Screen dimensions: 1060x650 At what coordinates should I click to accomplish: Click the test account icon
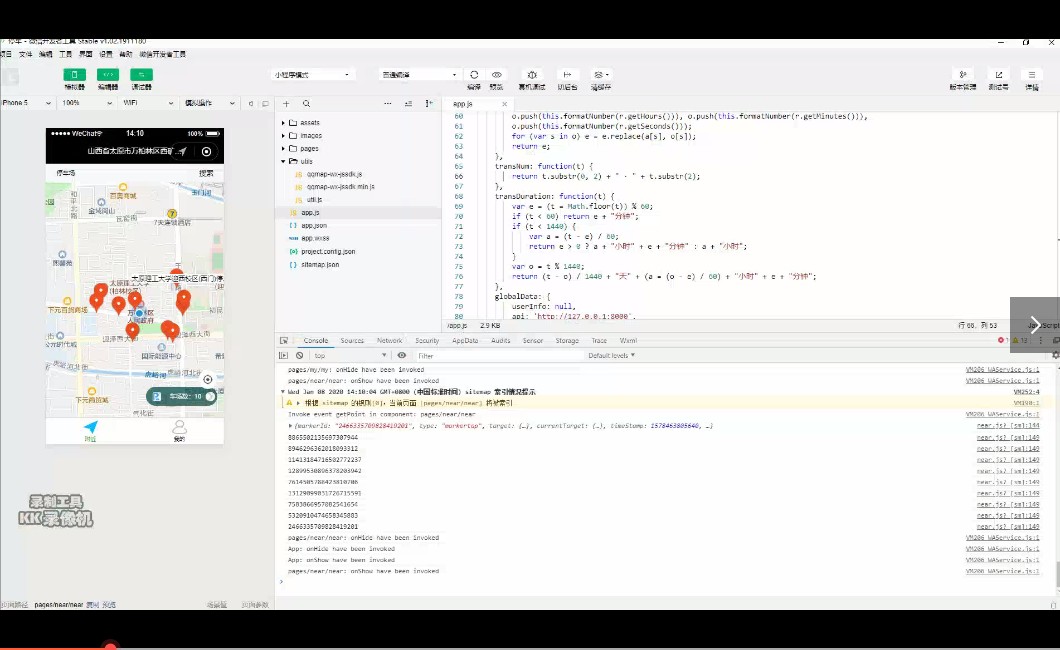[998, 75]
